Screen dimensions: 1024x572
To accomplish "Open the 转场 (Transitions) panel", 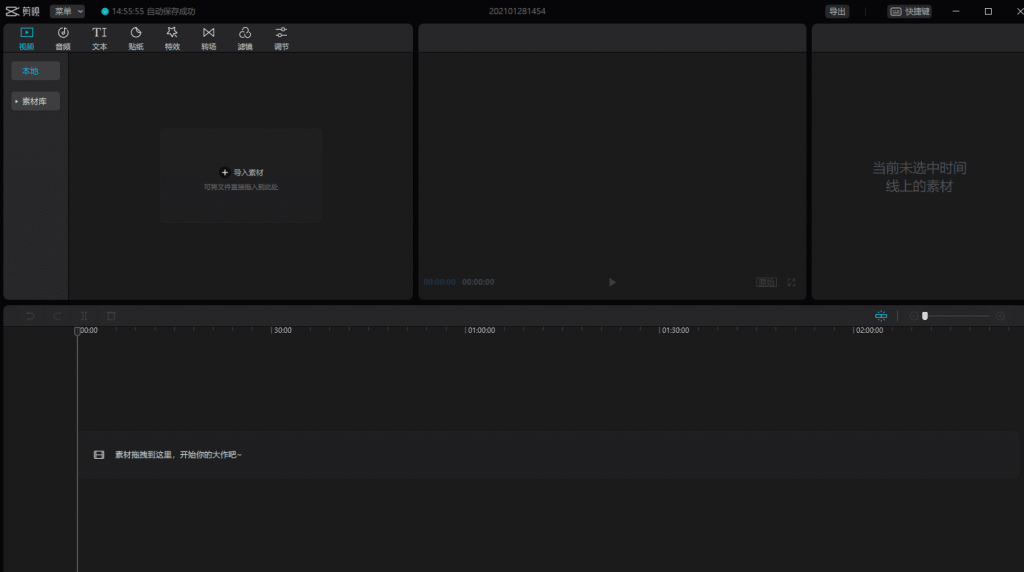I will (x=208, y=38).
